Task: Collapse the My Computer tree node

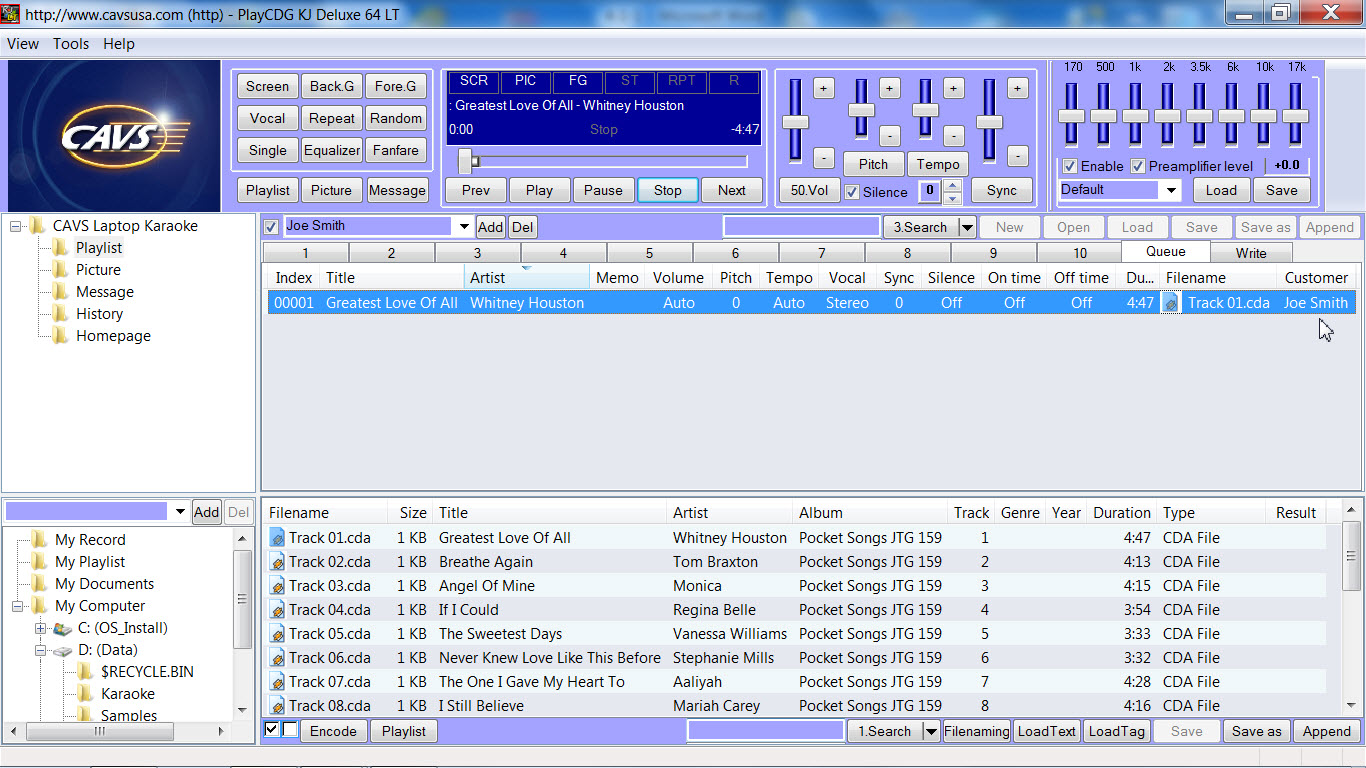Action: coord(18,606)
